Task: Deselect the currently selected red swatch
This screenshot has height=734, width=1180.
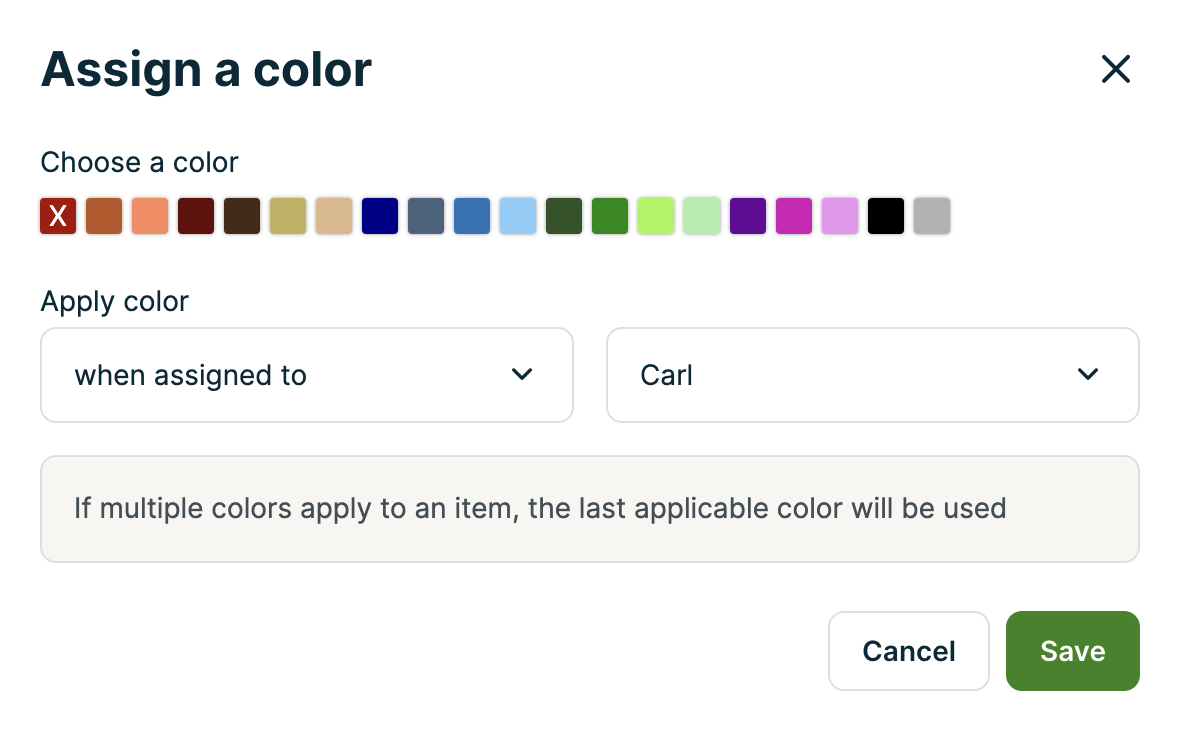Action: click(57, 215)
